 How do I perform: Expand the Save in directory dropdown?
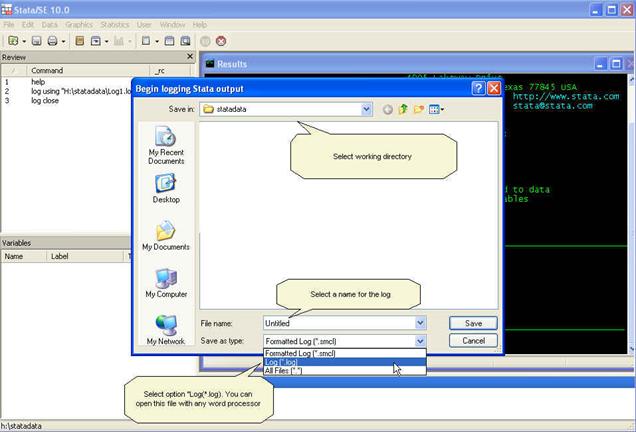pyautogui.click(x=367, y=109)
